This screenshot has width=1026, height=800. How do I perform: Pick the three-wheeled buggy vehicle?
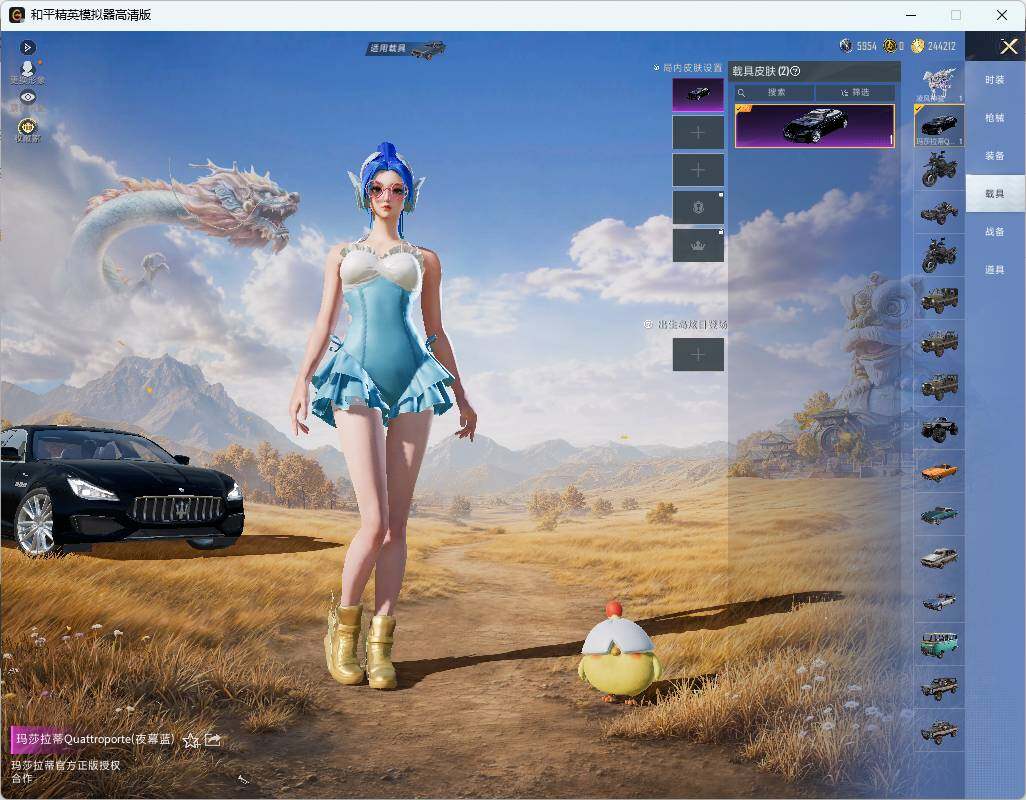tap(939, 212)
